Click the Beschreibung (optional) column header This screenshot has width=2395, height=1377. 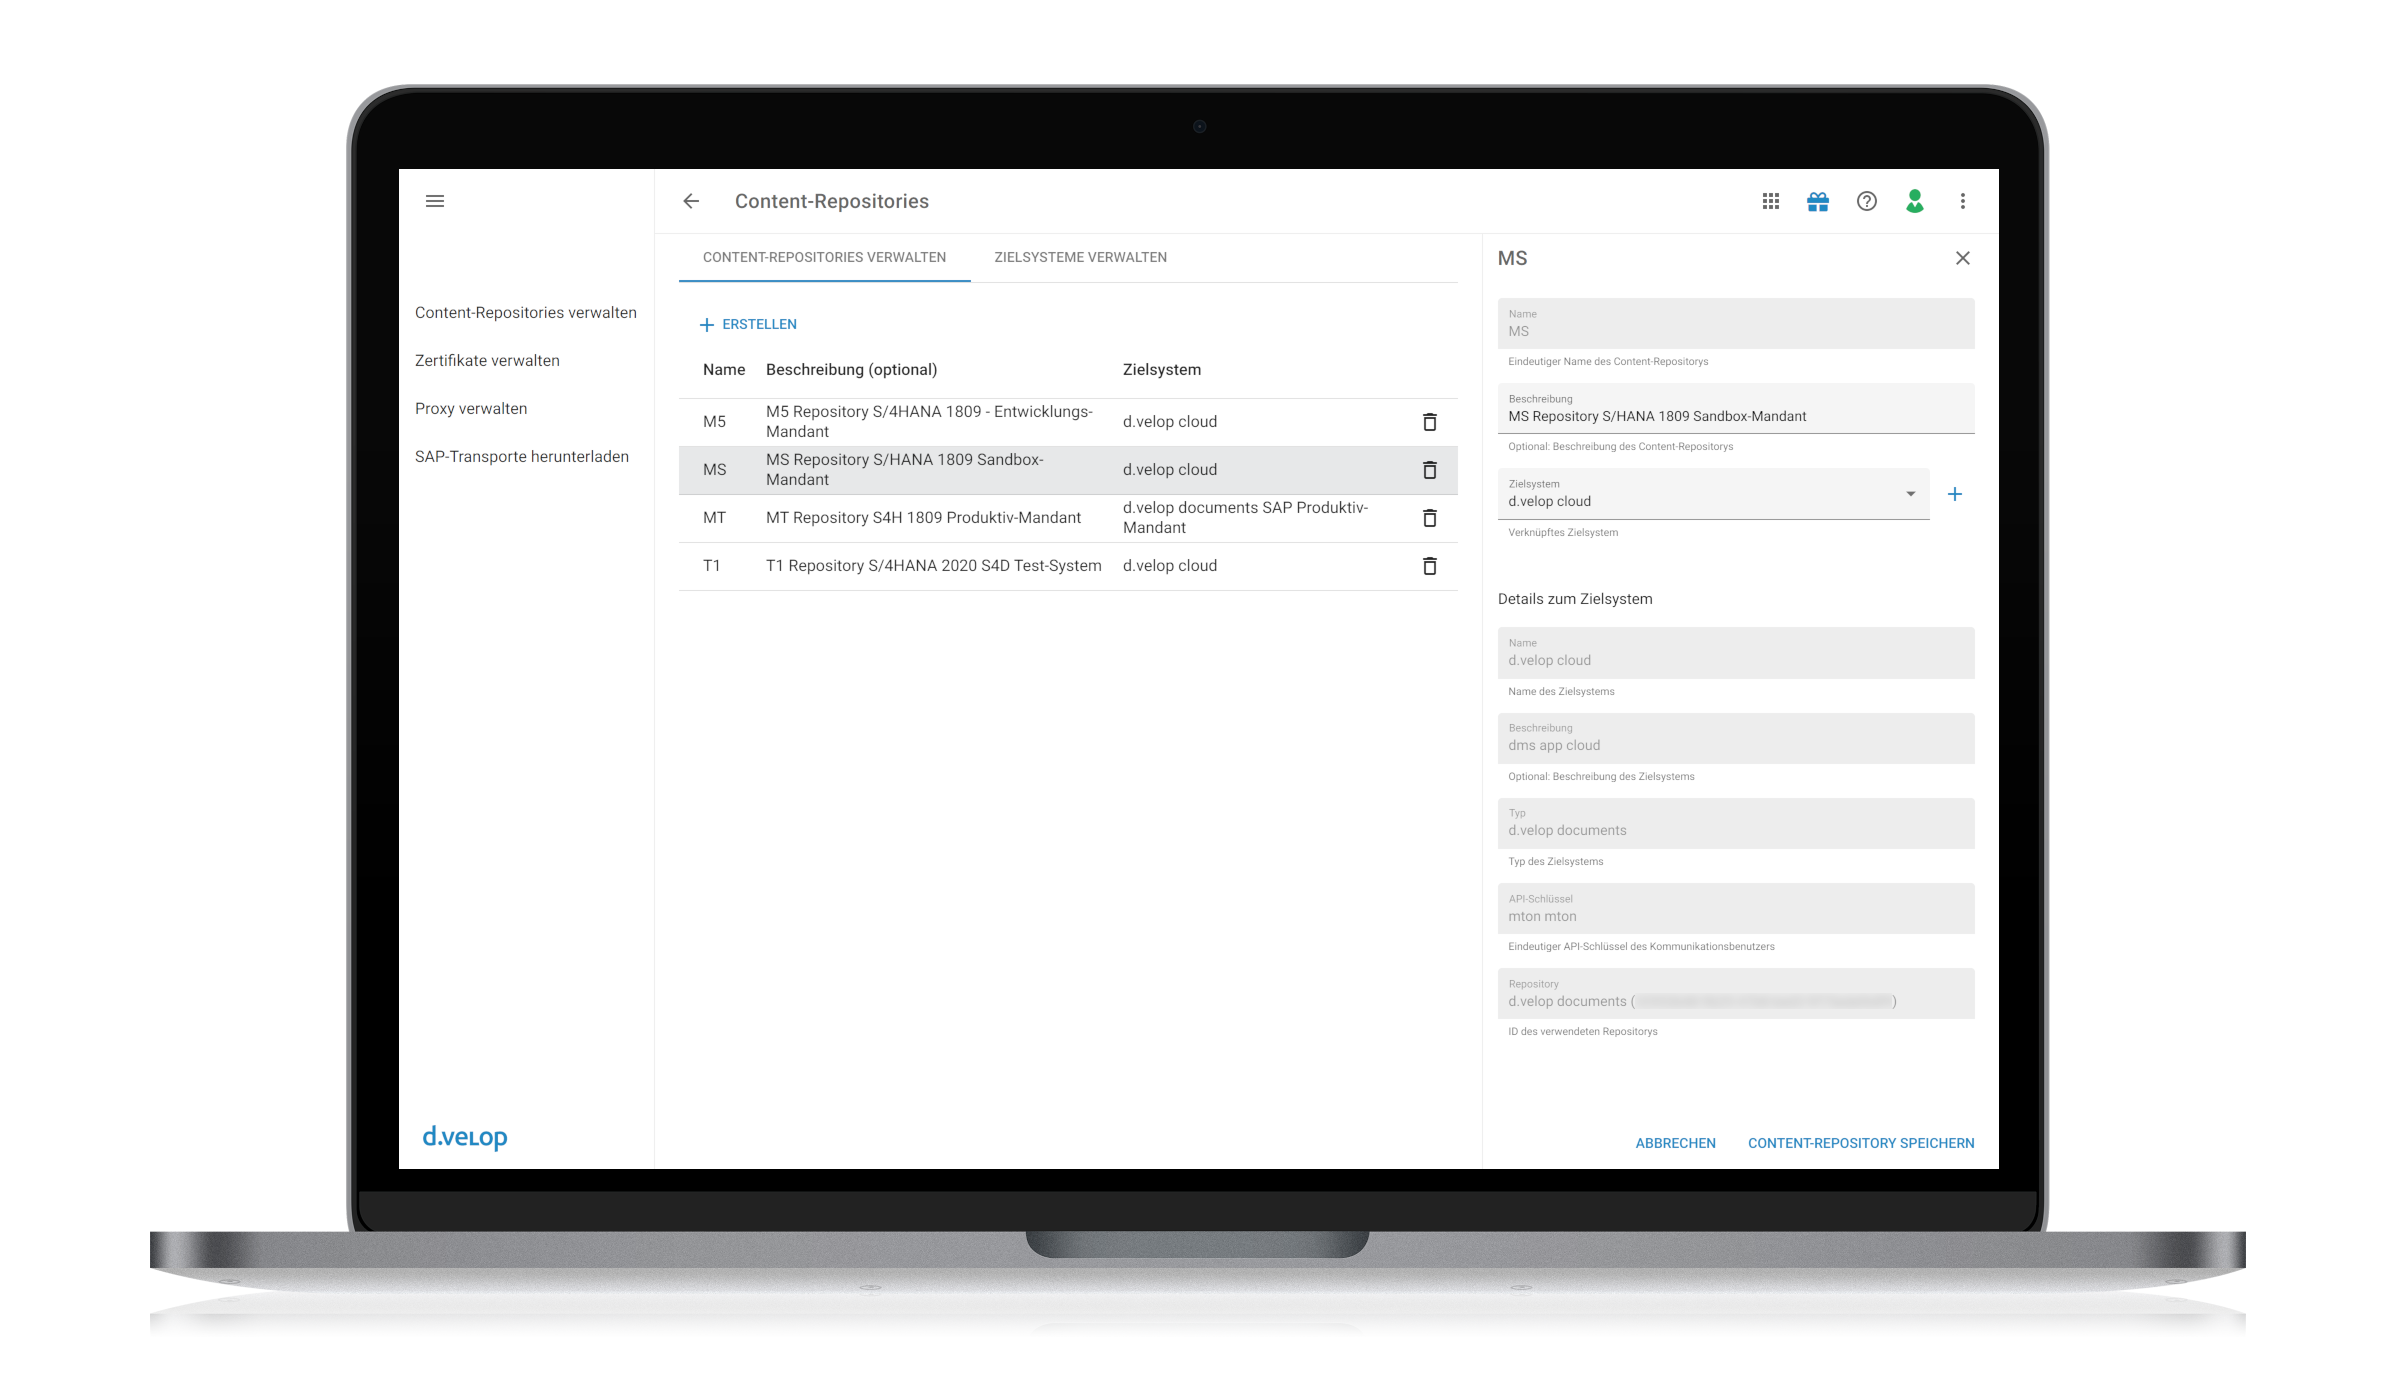click(x=851, y=370)
